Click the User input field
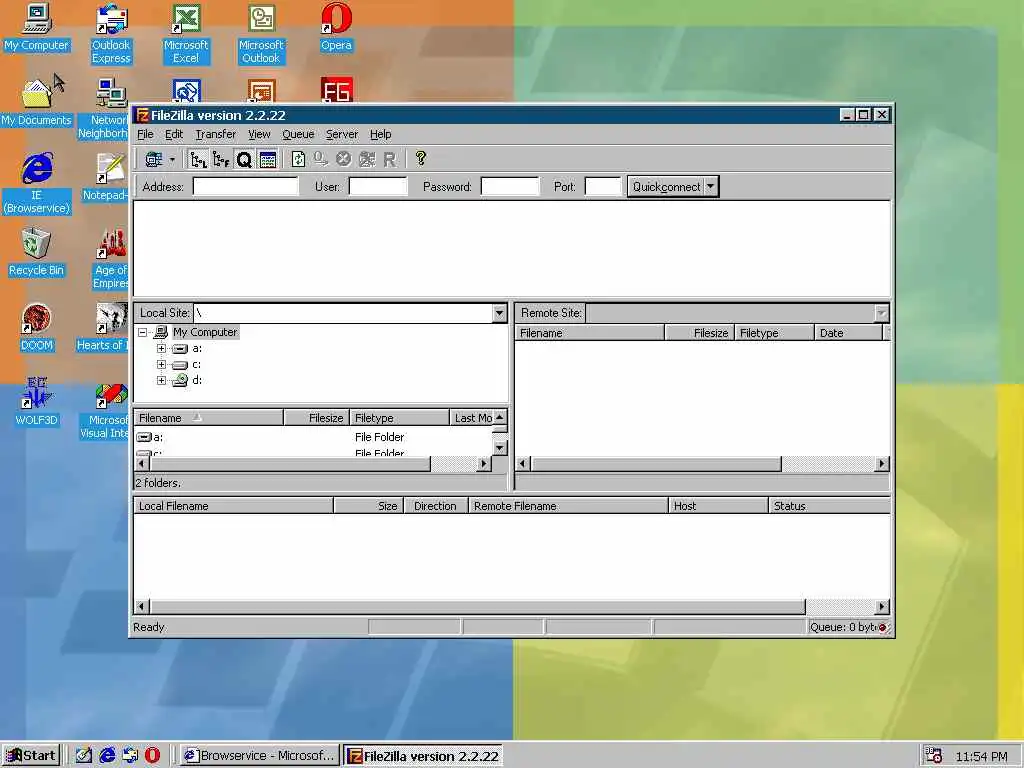The image size is (1024, 768). tap(378, 187)
